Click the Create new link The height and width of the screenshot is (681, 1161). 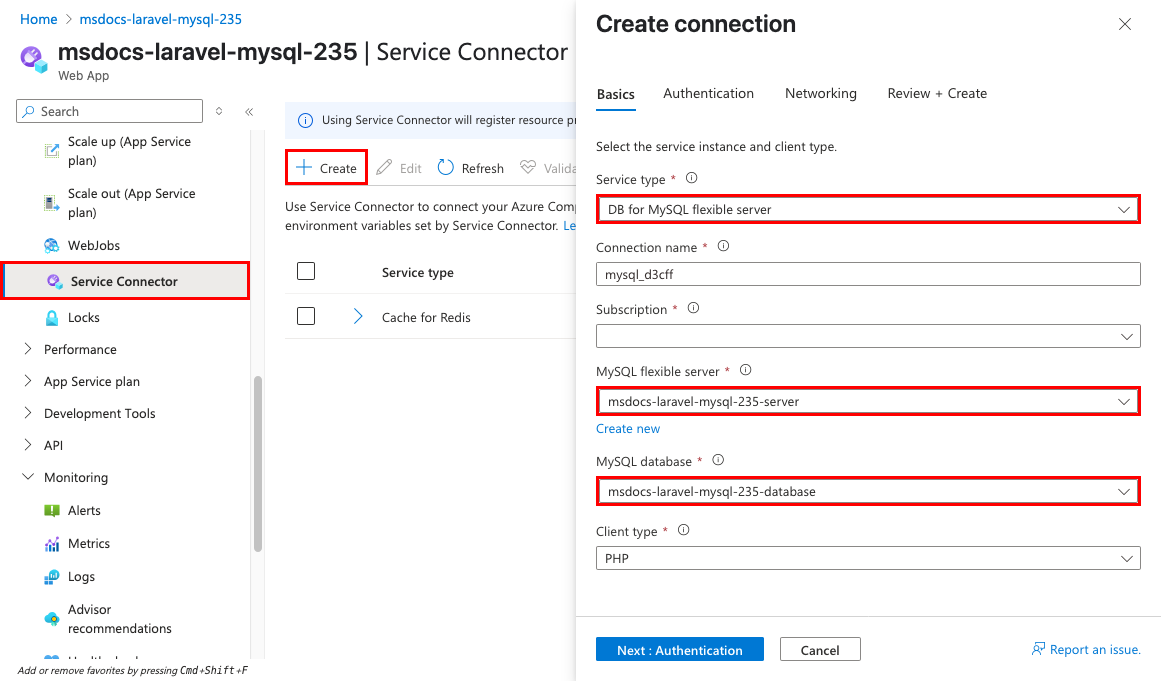point(628,428)
